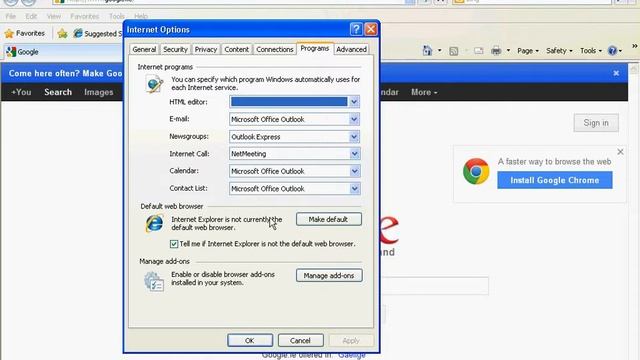
Task: Click the +You link on Google bar
Action: [21, 92]
